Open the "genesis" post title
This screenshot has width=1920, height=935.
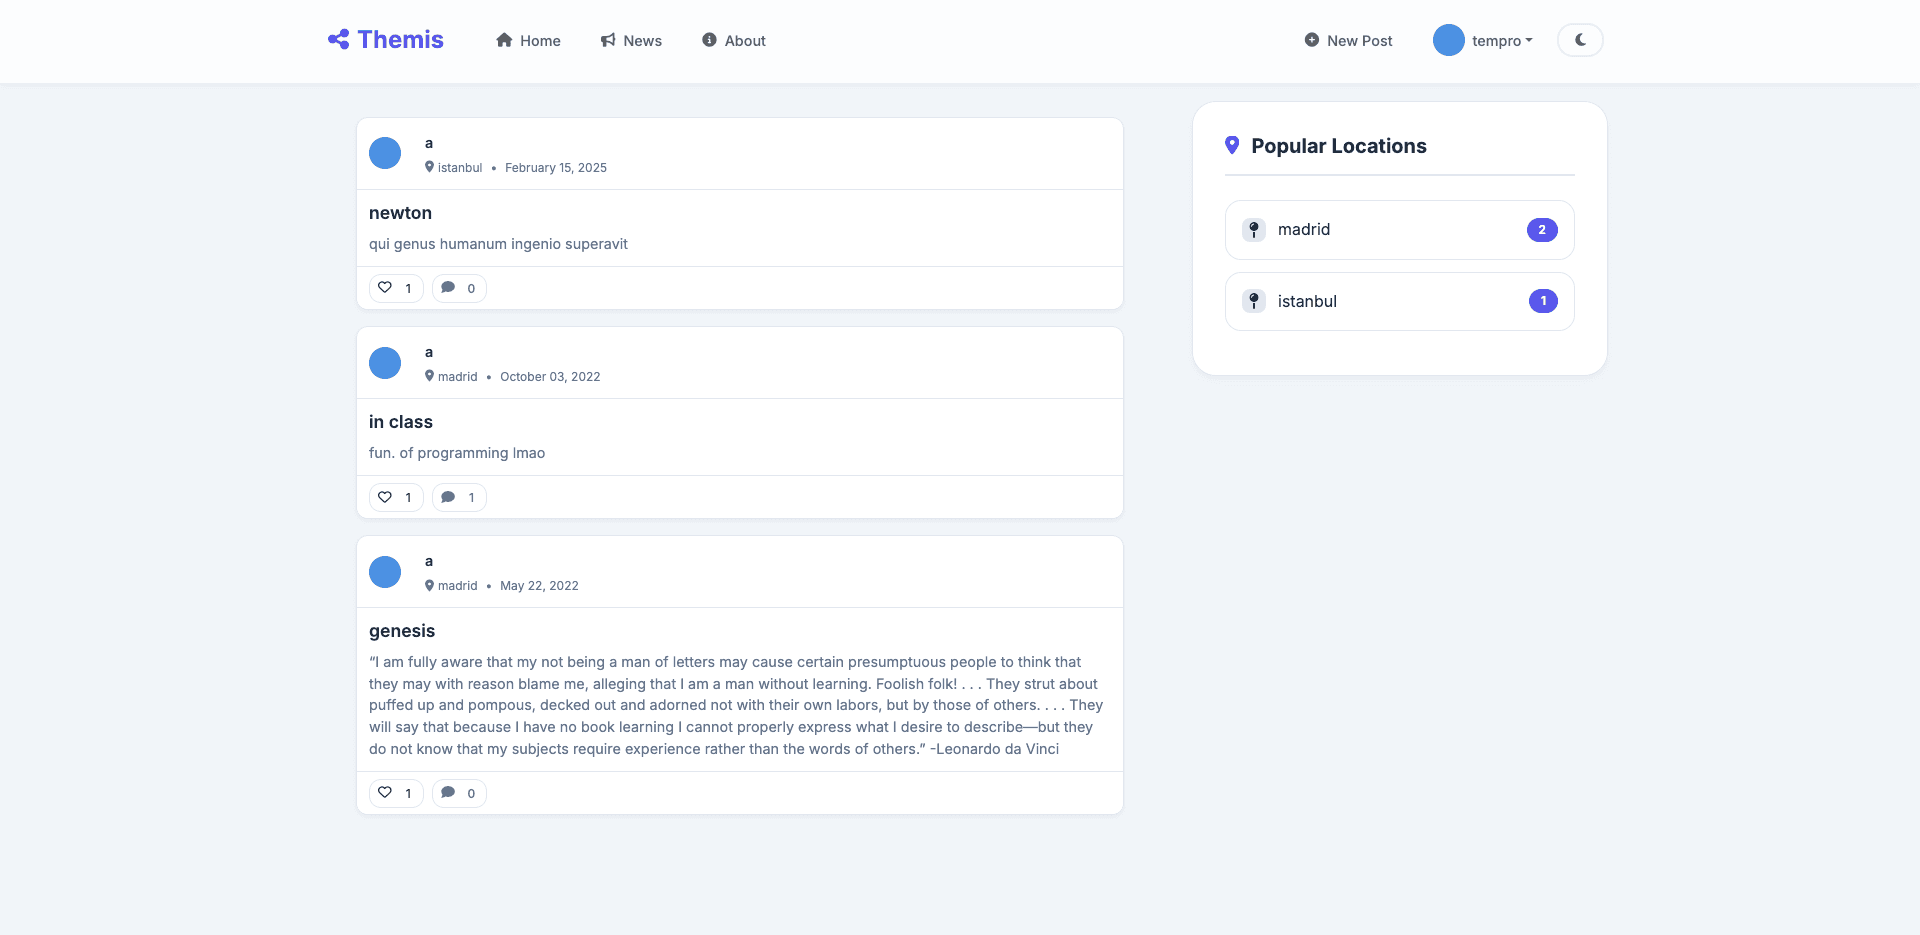[402, 631]
